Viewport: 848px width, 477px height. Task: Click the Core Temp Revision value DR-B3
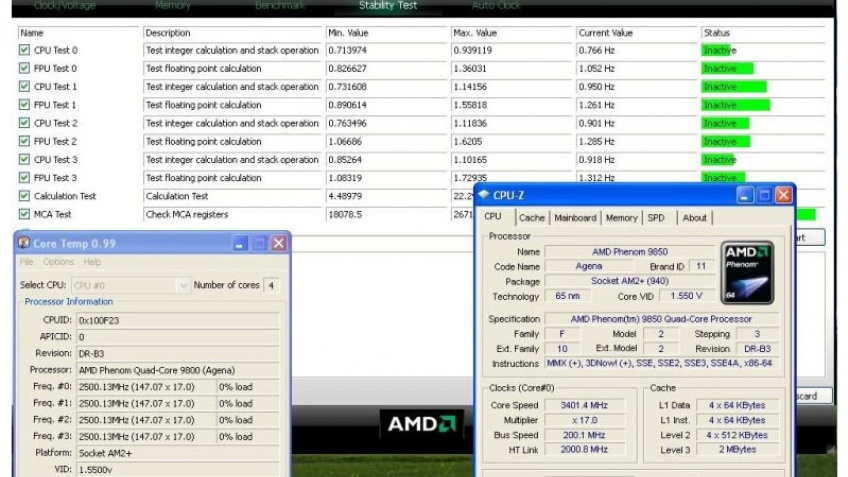coord(178,353)
